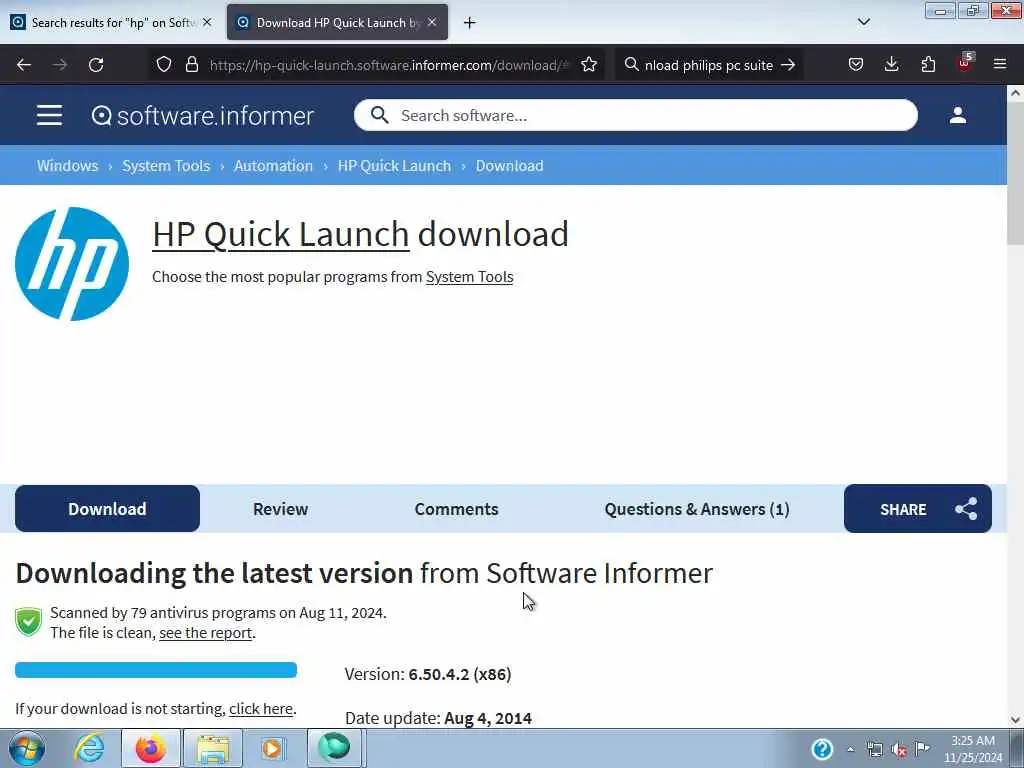This screenshot has width=1024, height=768.
Task: Close the Download HP Quick Launch tab
Action: point(432,22)
